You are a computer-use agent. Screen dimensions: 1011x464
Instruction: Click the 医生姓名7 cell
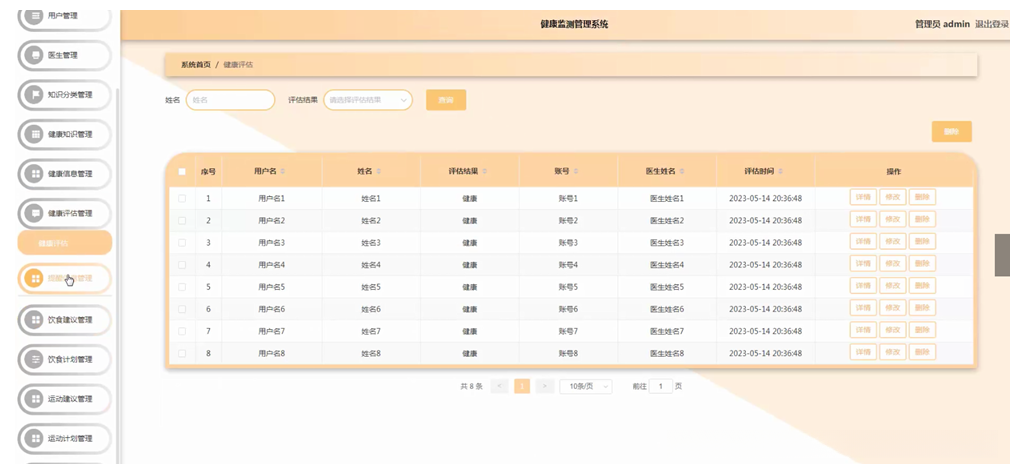[667, 331]
